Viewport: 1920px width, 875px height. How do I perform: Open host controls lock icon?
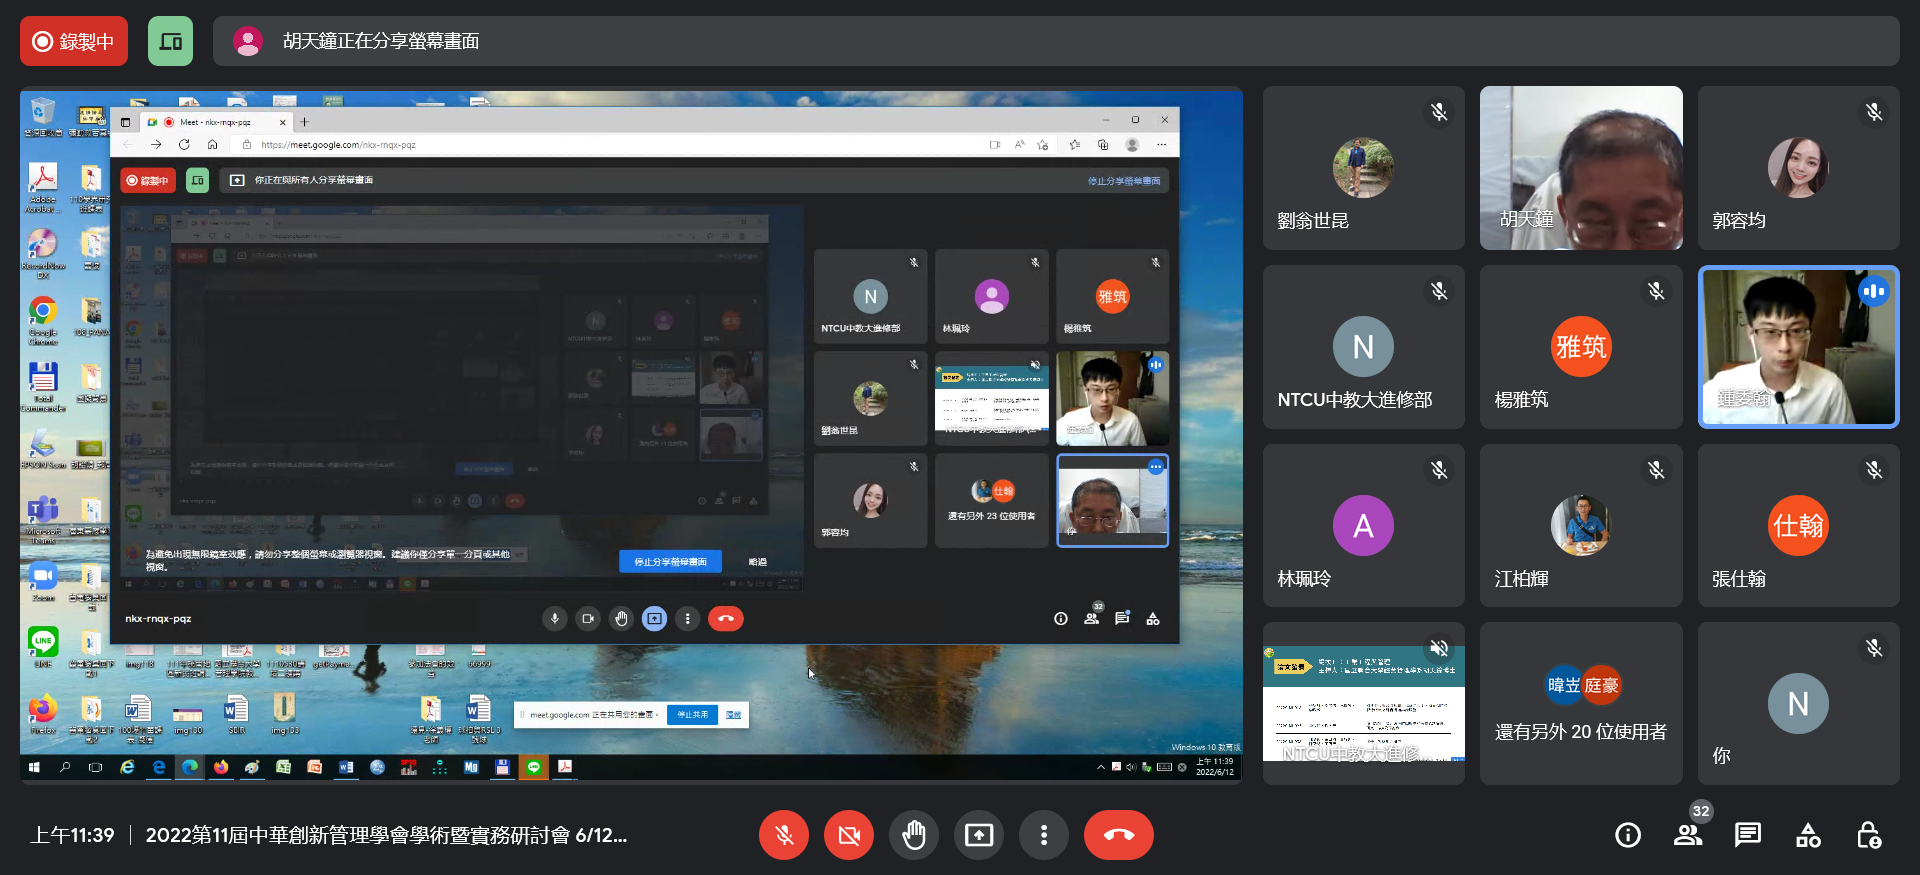click(1868, 835)
